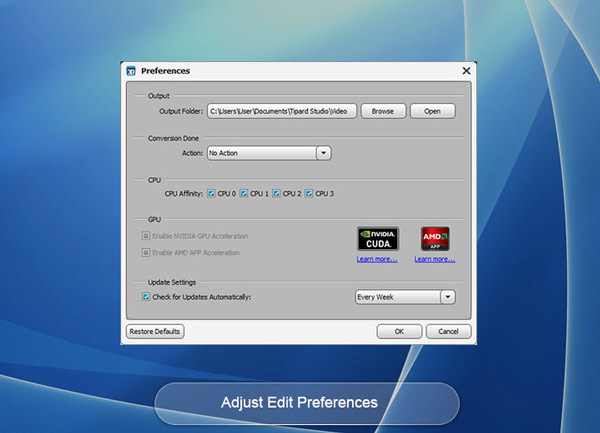600x433 pixels.
Task: Click the 'Output' section heading
Action: (x=159, y=96)
